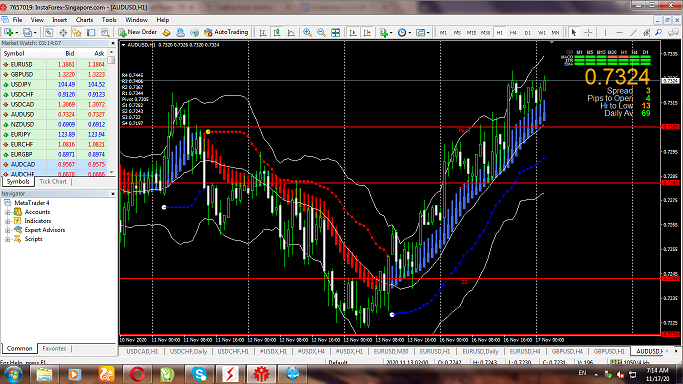Open File Explorer from taskbar
This screenshot has width=683, height=384.
(44, 374)
